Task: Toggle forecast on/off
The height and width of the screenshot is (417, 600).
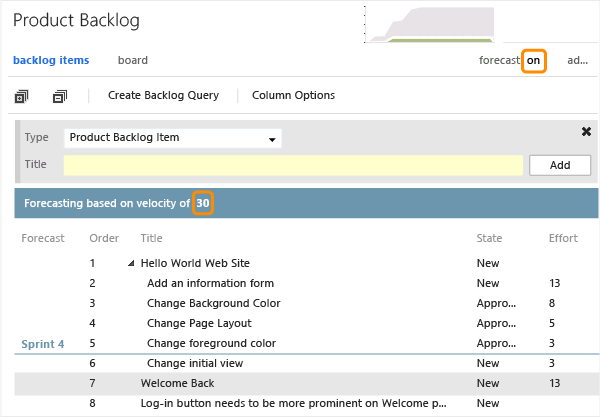Action: point(534,61)
